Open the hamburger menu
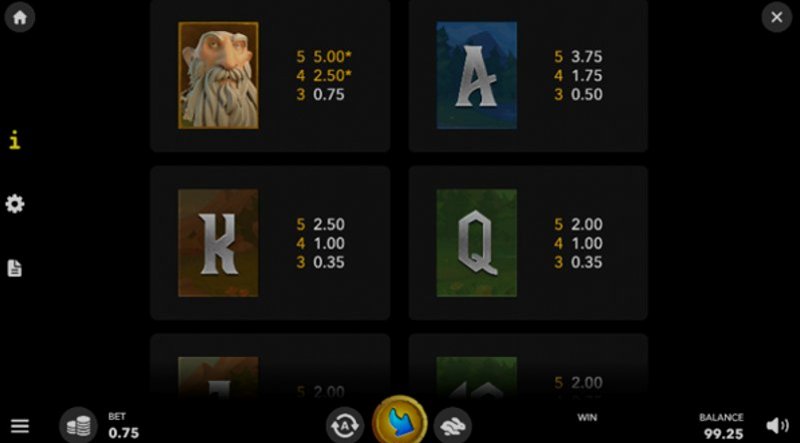The width and height of the screenshot is (800, 443). [19, 426]
